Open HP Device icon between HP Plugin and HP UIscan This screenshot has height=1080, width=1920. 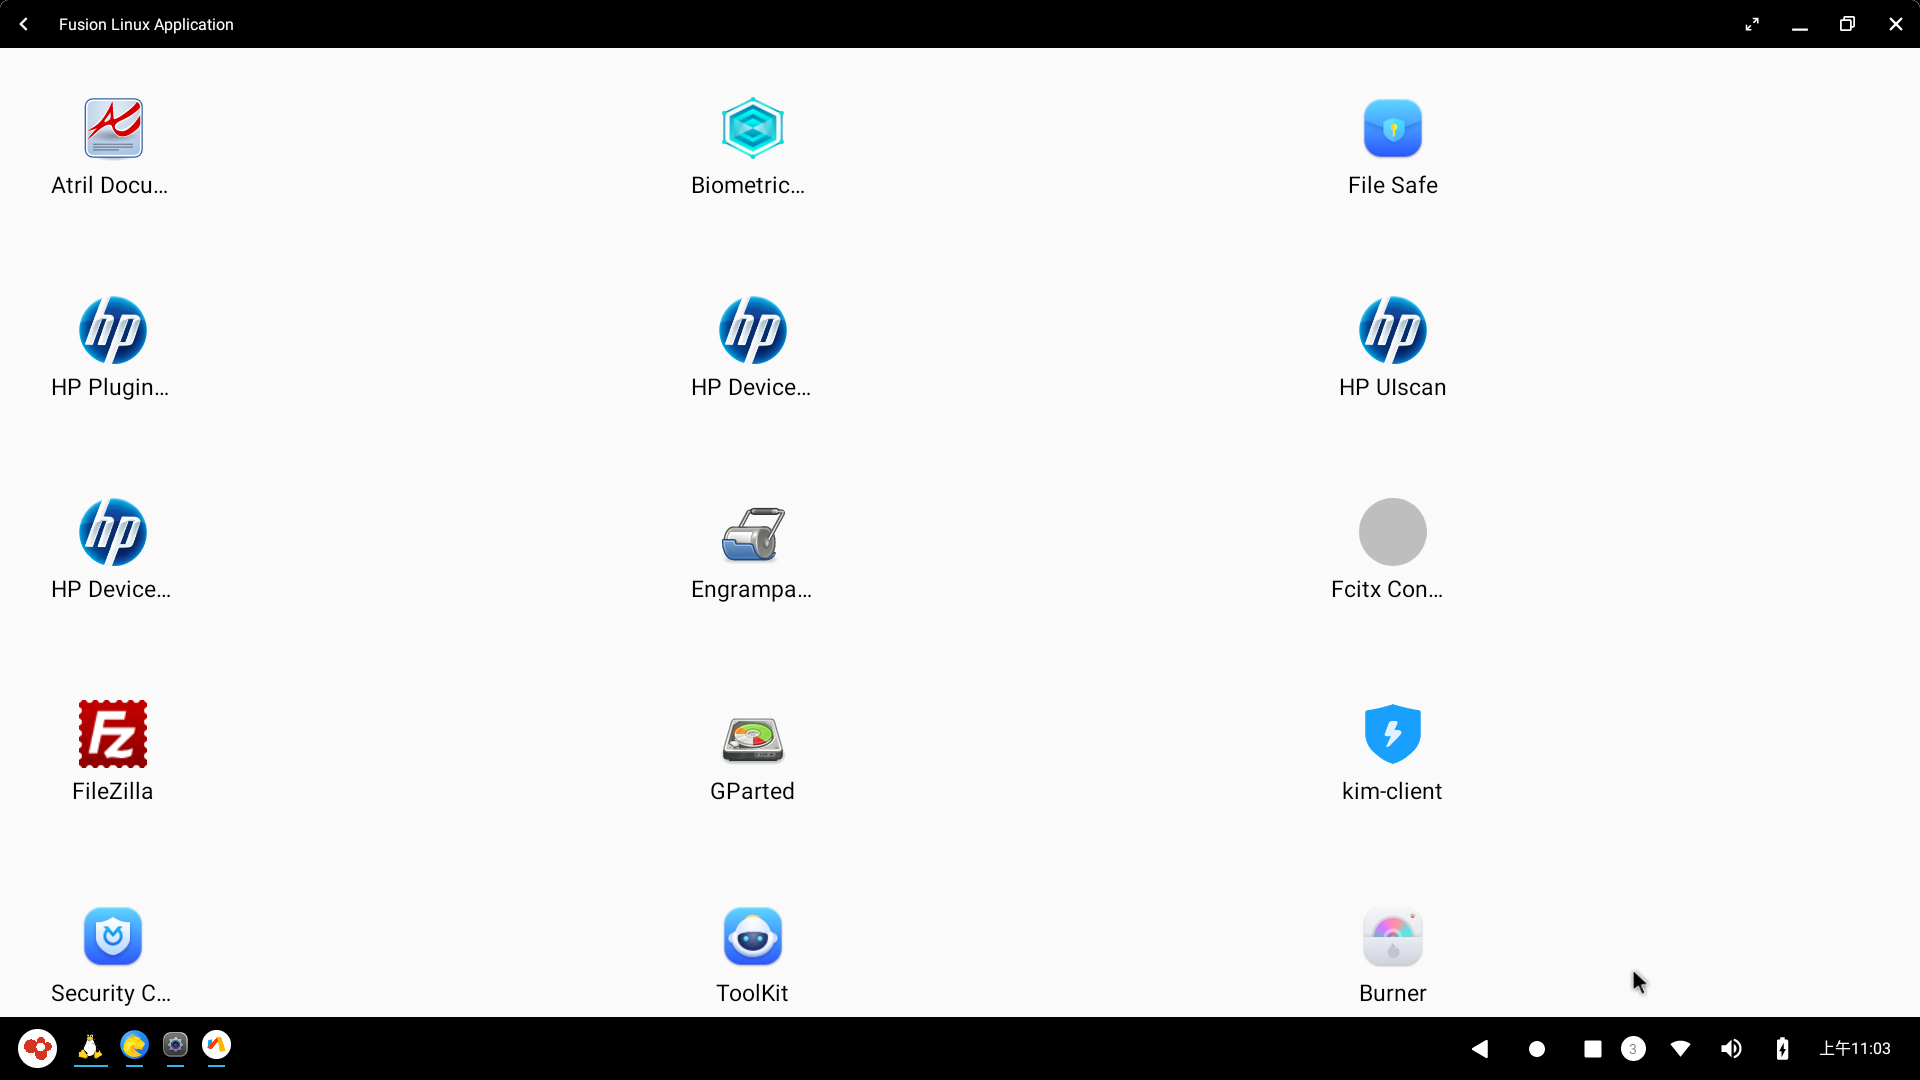(x=752, y=330)
